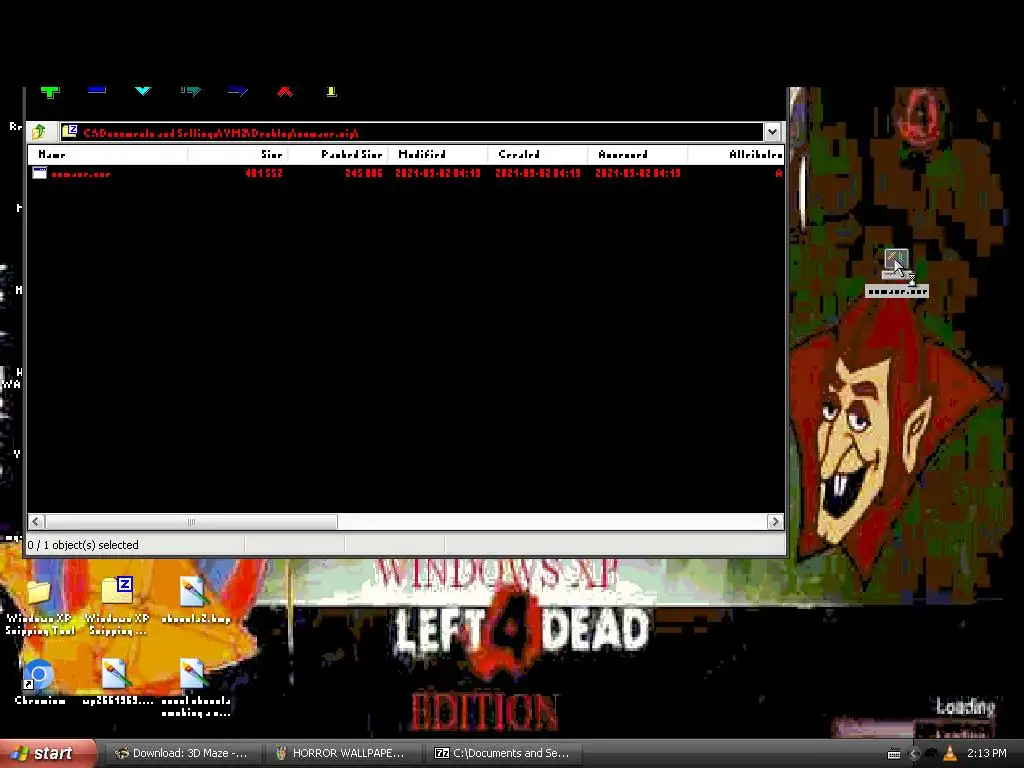
Task: Sort by the Packed Size column header
Action: (338, 155)
